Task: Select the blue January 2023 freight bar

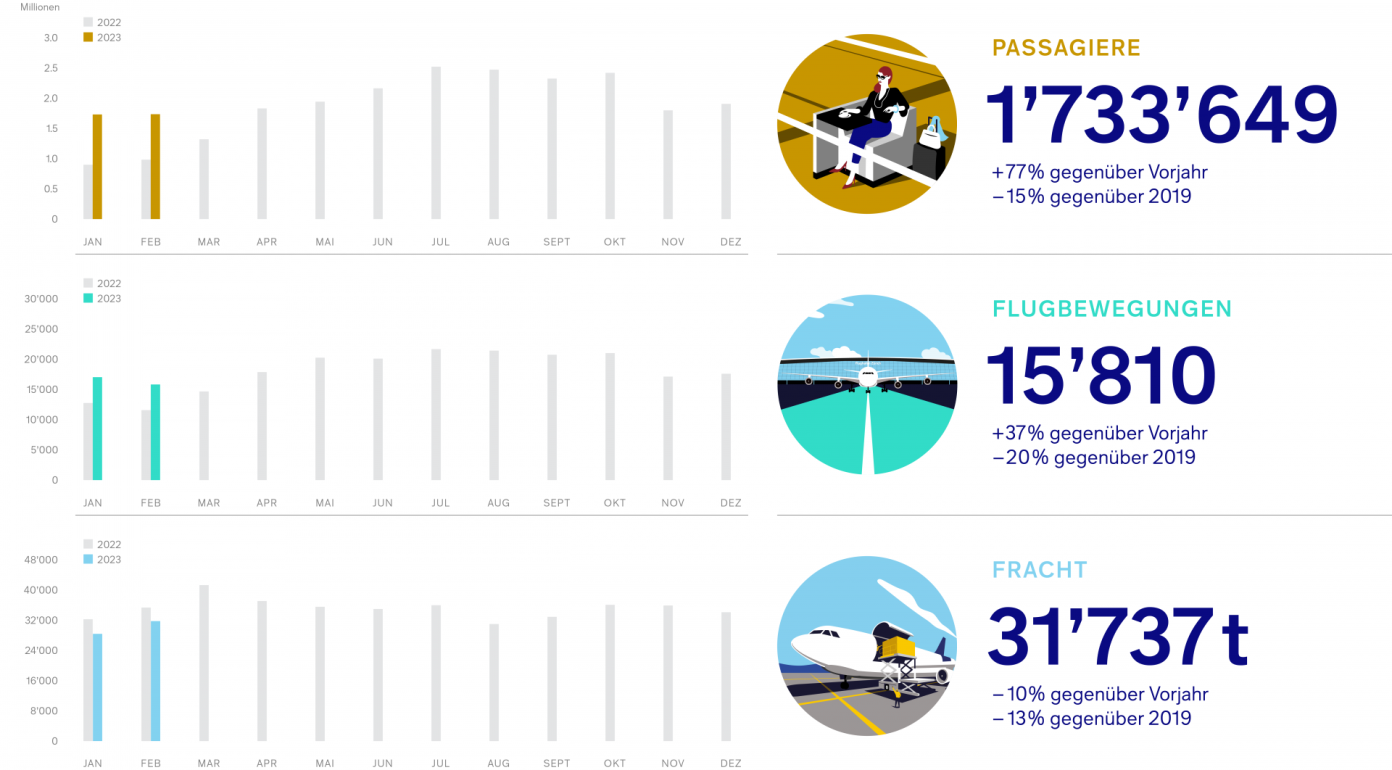Action: click(x=97, y=687)
